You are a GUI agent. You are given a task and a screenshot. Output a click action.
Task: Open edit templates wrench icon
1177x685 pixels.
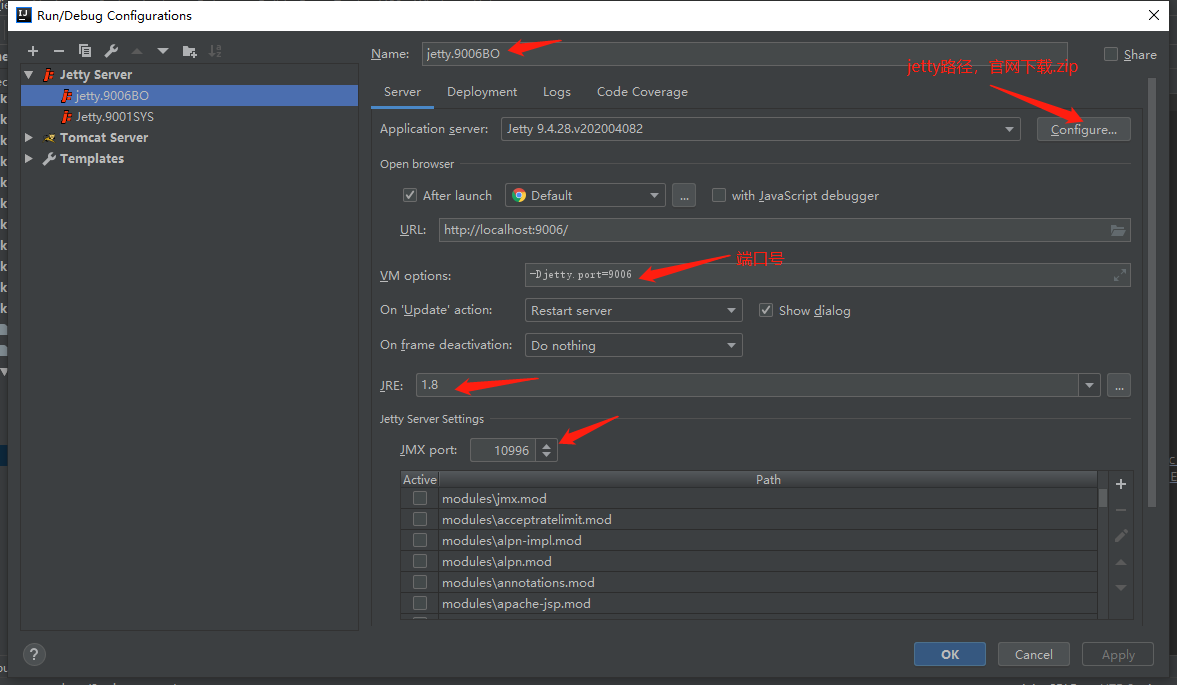click(x=111, y=51)
